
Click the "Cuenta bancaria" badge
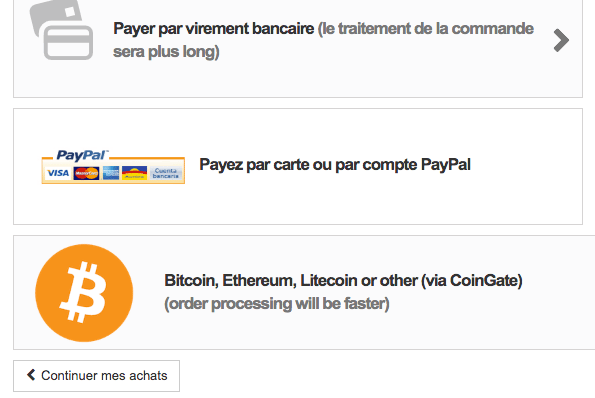tap(166, 173)
